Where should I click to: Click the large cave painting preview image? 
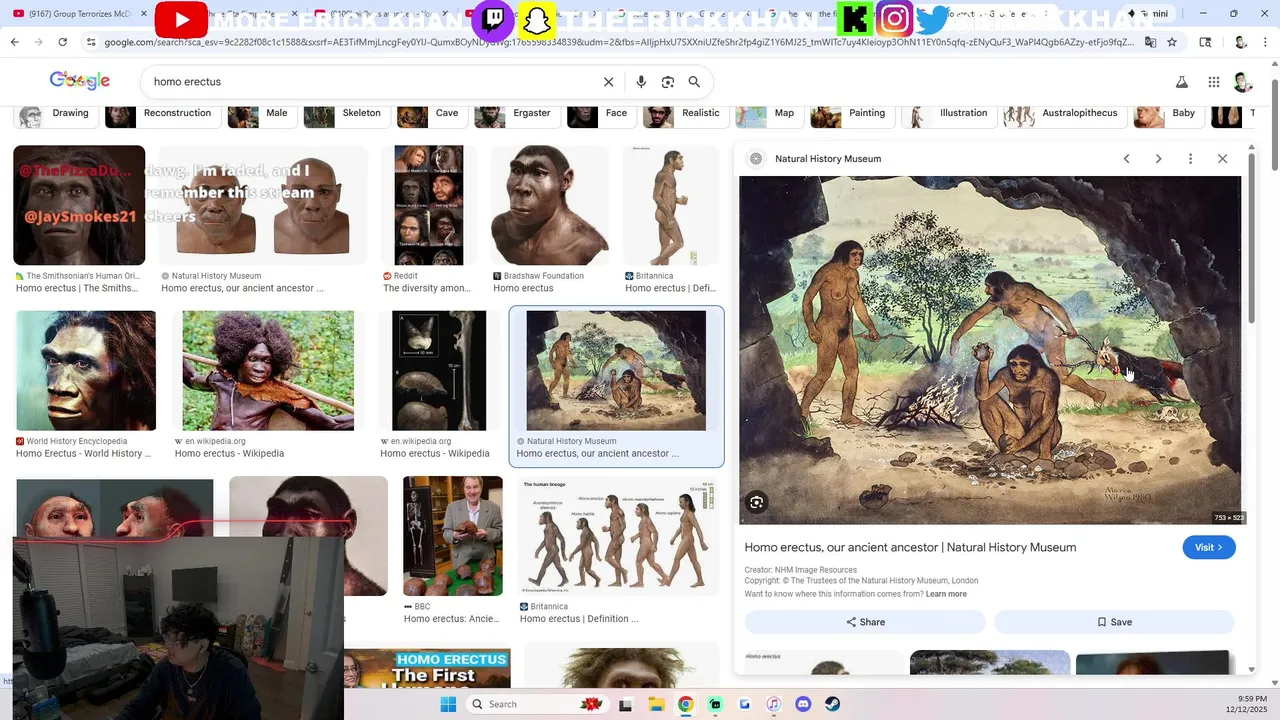(990, 350)
